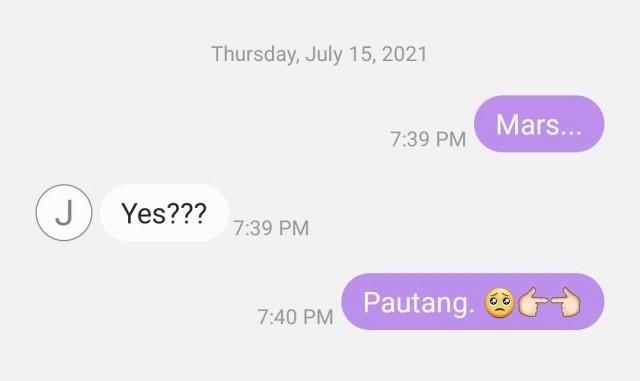This screenshot has height=381, width=640.
Task: Tap the 'Yes???' received message bubble
Action: 164,212
